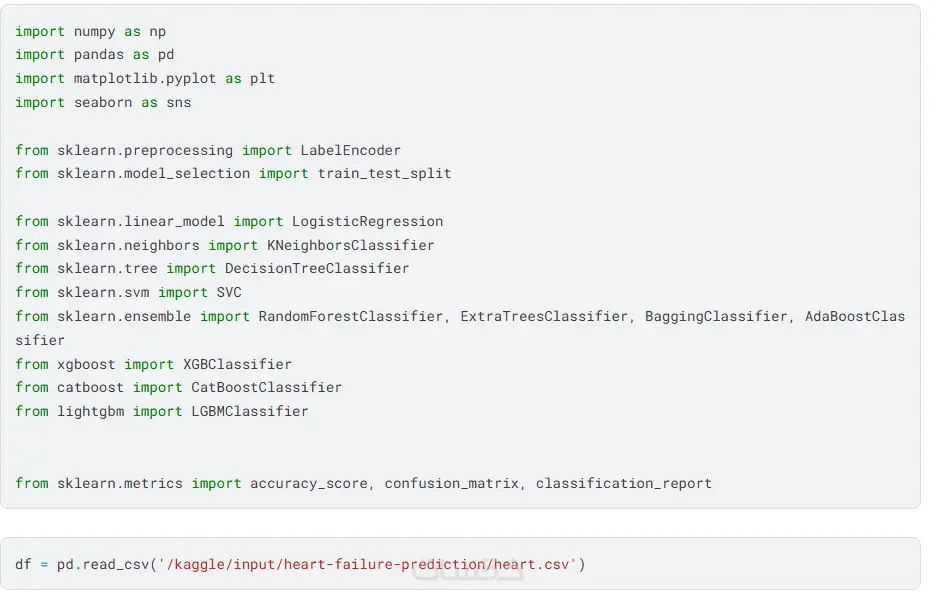Screen dimensions: 936x593
Task: Click the numpy import line
Action: (90, 31)
